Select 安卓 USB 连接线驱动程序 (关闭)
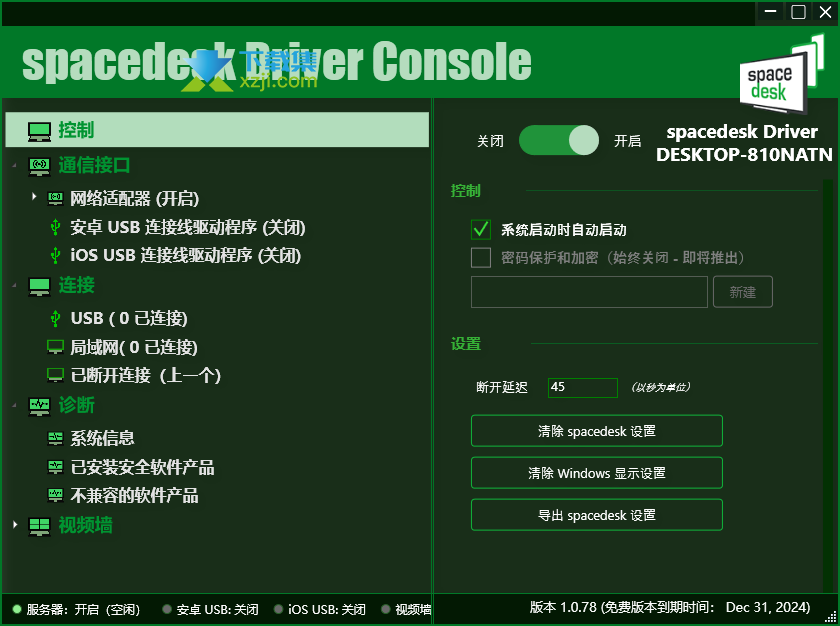Viewport: 840px width, 626px height. click(188, 227)
